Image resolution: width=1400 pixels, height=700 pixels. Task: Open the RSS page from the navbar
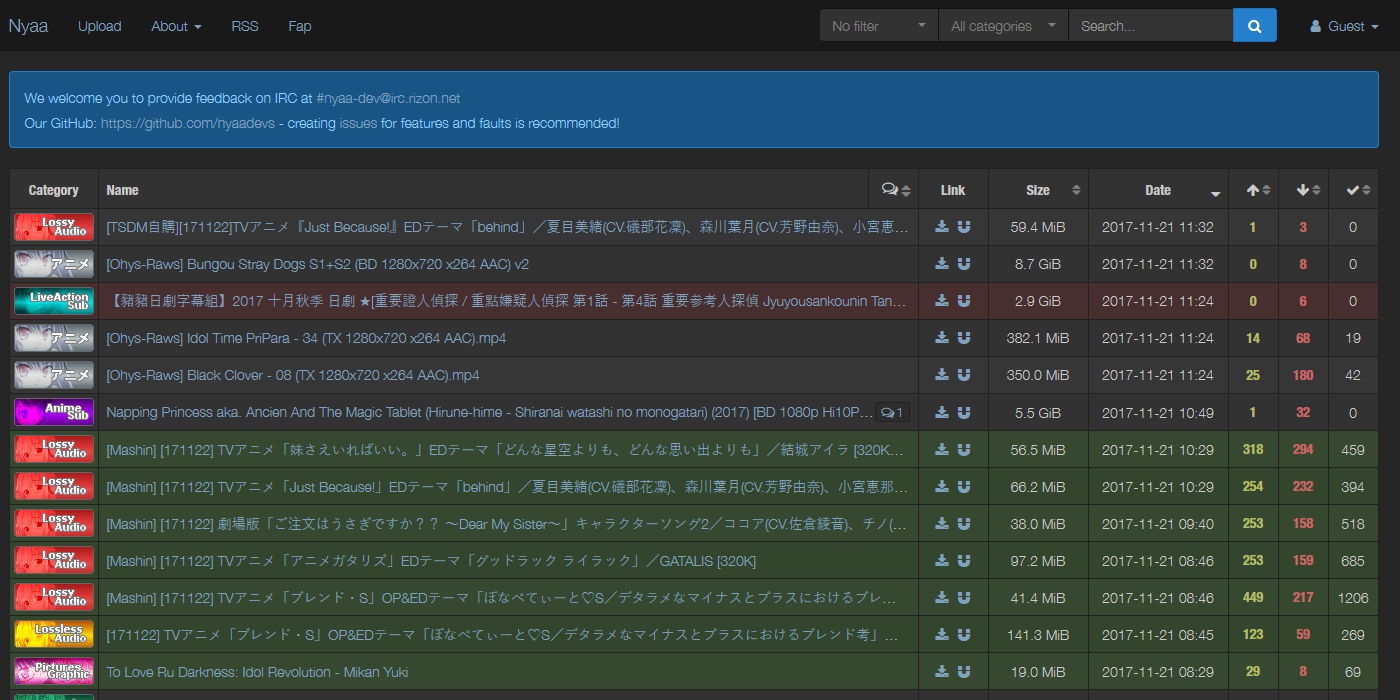[x=244, y=26]
